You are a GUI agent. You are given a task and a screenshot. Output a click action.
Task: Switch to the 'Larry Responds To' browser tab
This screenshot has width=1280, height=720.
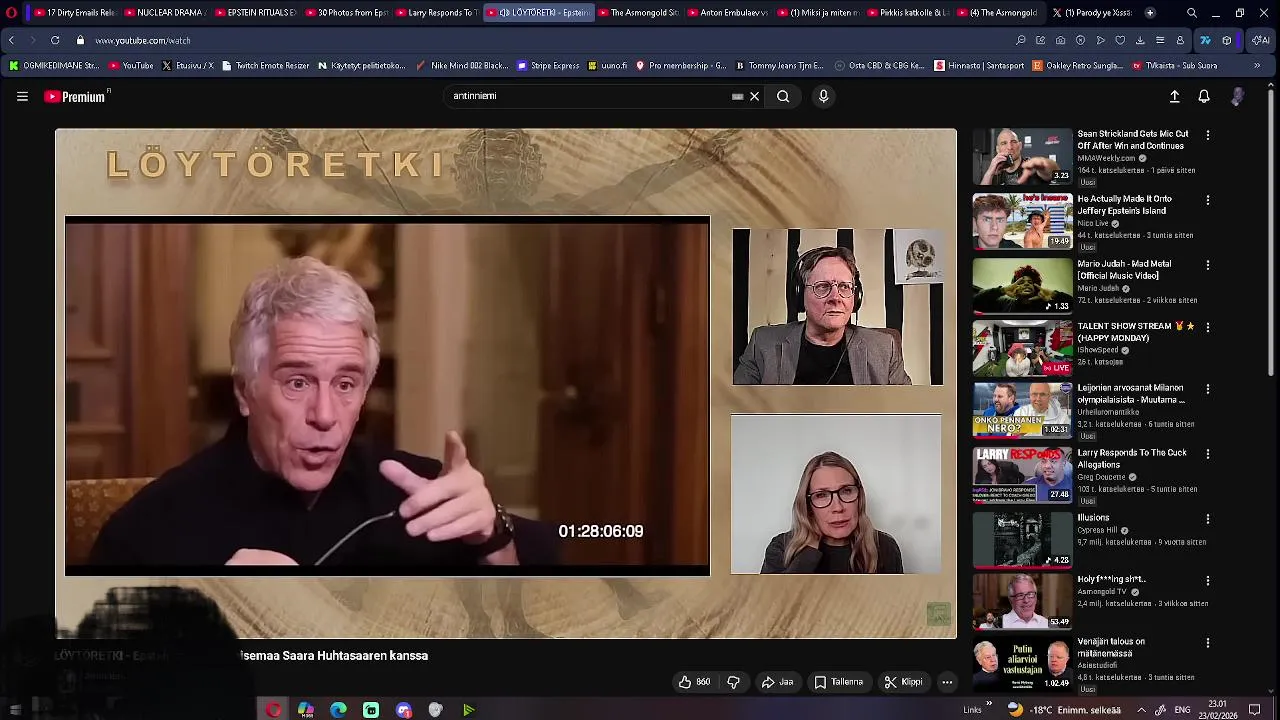pos(435,13)
